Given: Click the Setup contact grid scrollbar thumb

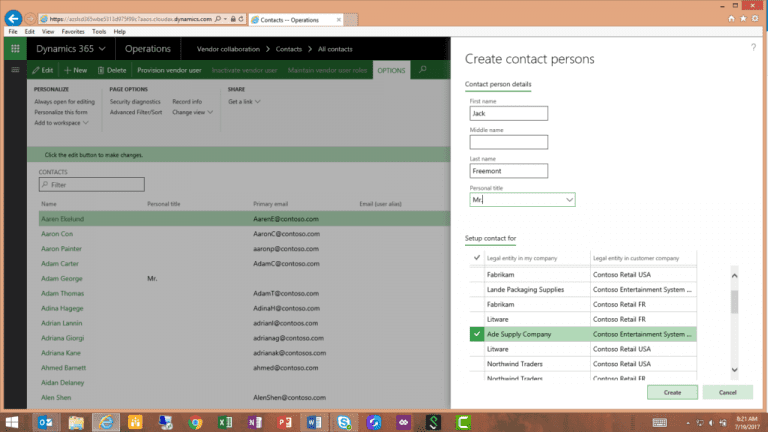Looking at the screenshot, I should (734, 302).
